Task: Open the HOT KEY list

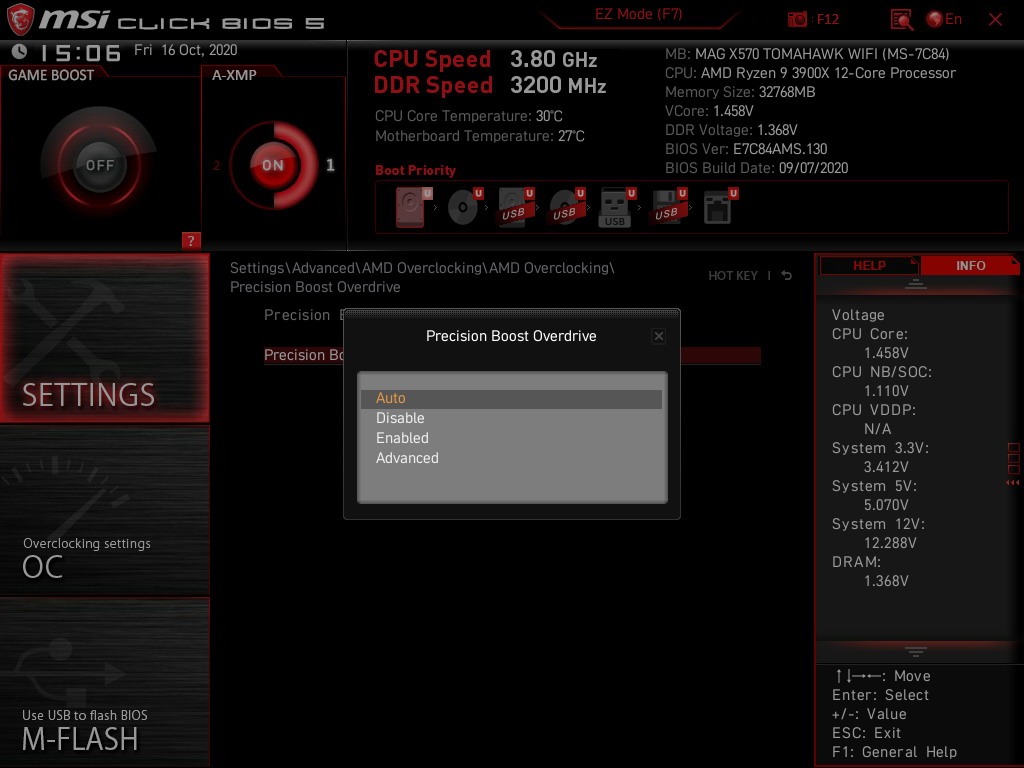Action: (x=733, y=276)
